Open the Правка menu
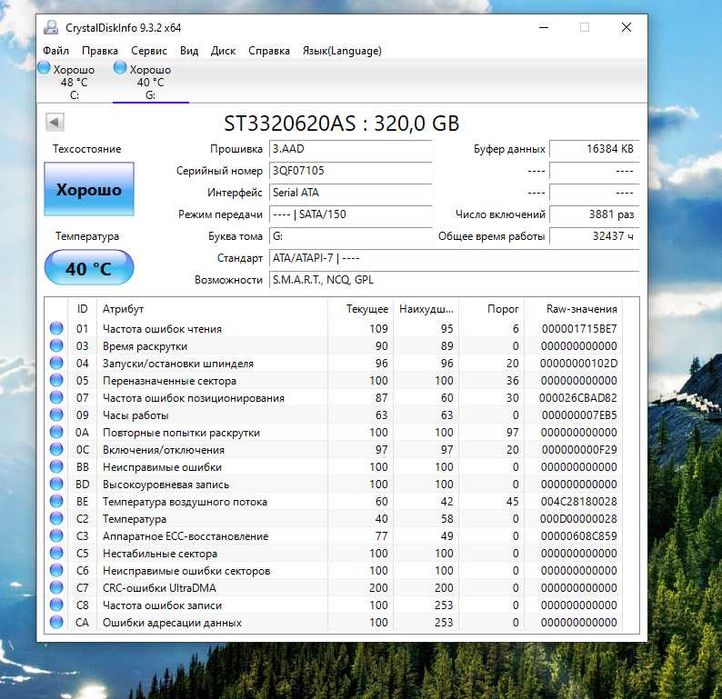The image size is (722, 699). click(100, 51)
